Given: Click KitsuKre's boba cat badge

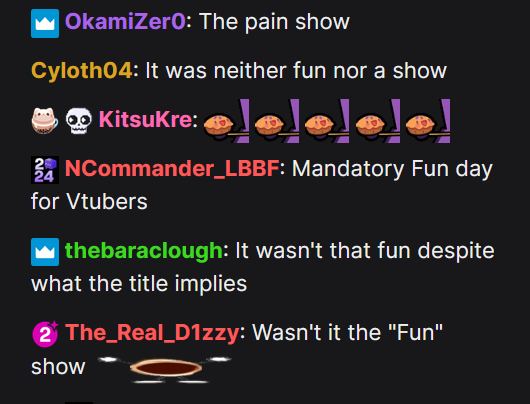Looking at the screenshot, I should [45, 120].
